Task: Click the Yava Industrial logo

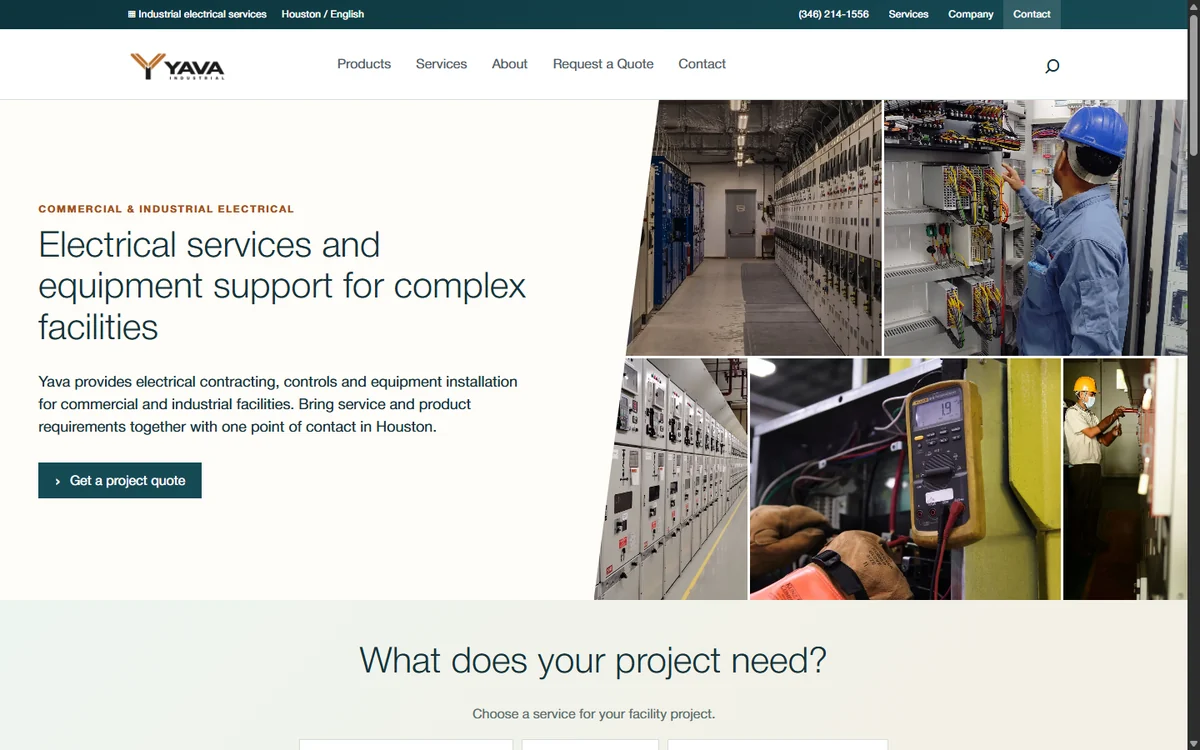Action: 177,66
